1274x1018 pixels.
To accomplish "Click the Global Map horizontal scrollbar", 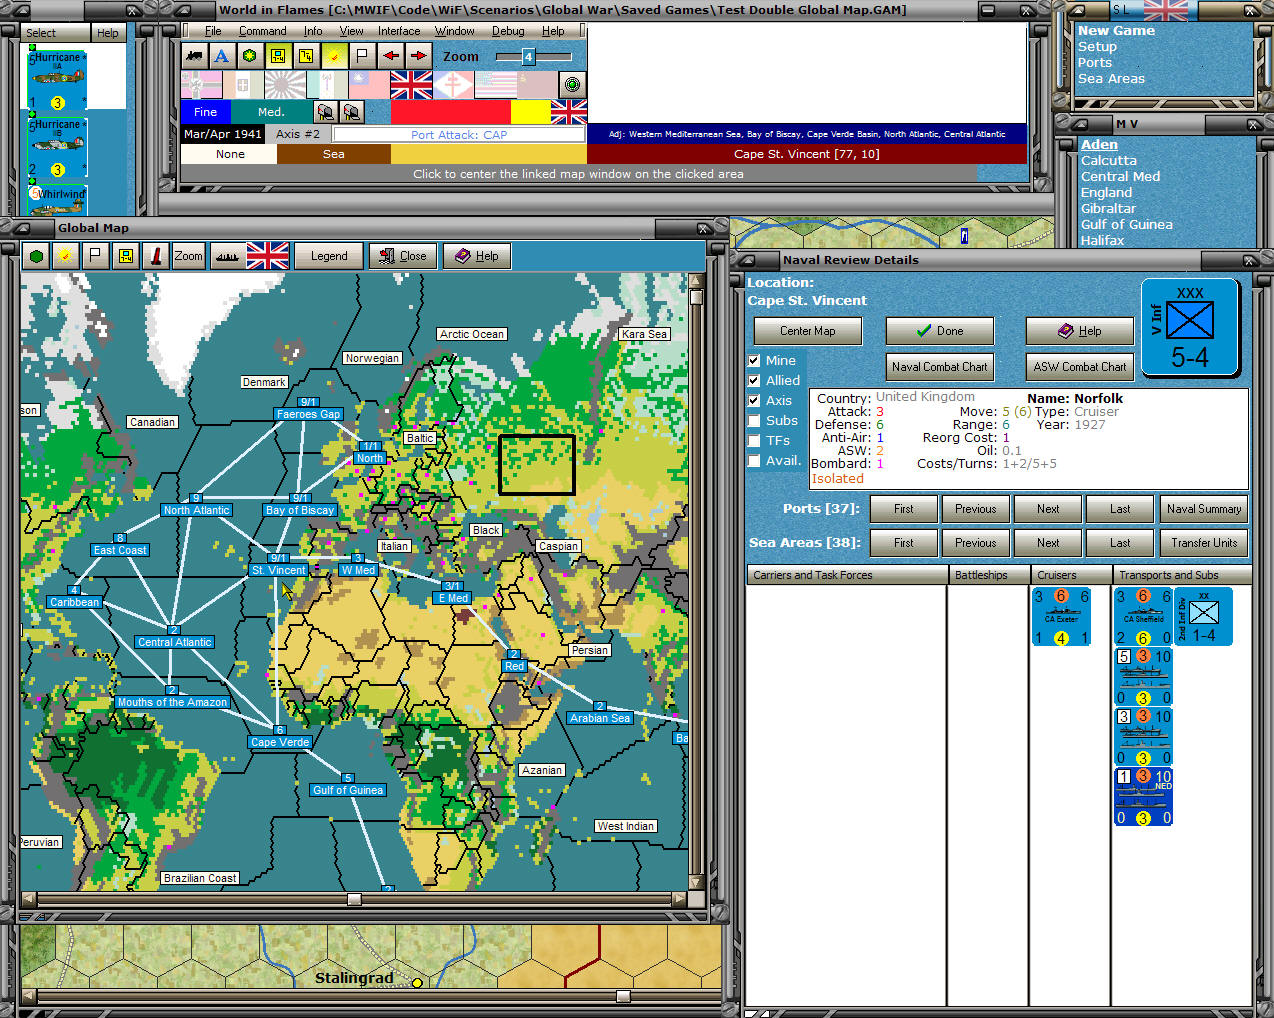I will click(354, 899).
